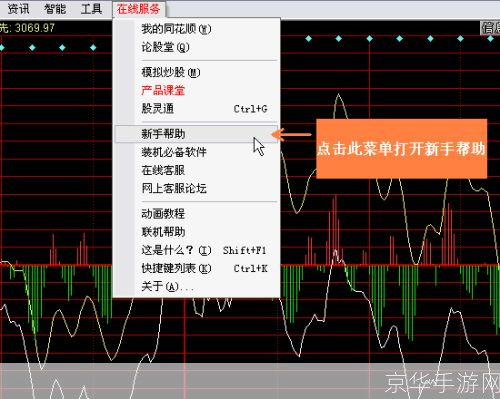Click 新手帮助 menu item
Screen dimensions: 500x399
(x=197, y=134)
